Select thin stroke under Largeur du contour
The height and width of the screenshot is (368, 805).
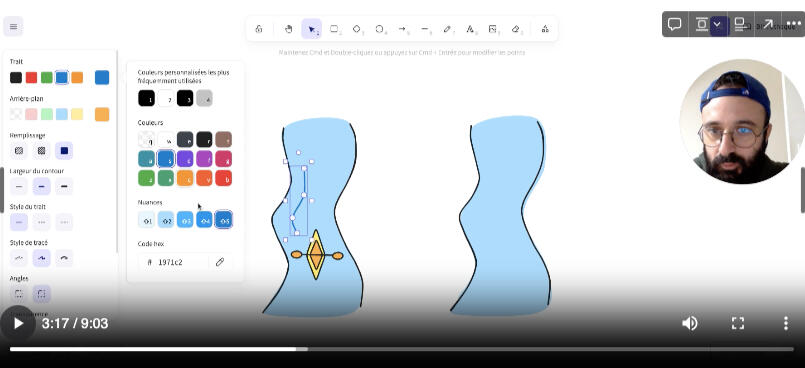[x=19, y=186]
